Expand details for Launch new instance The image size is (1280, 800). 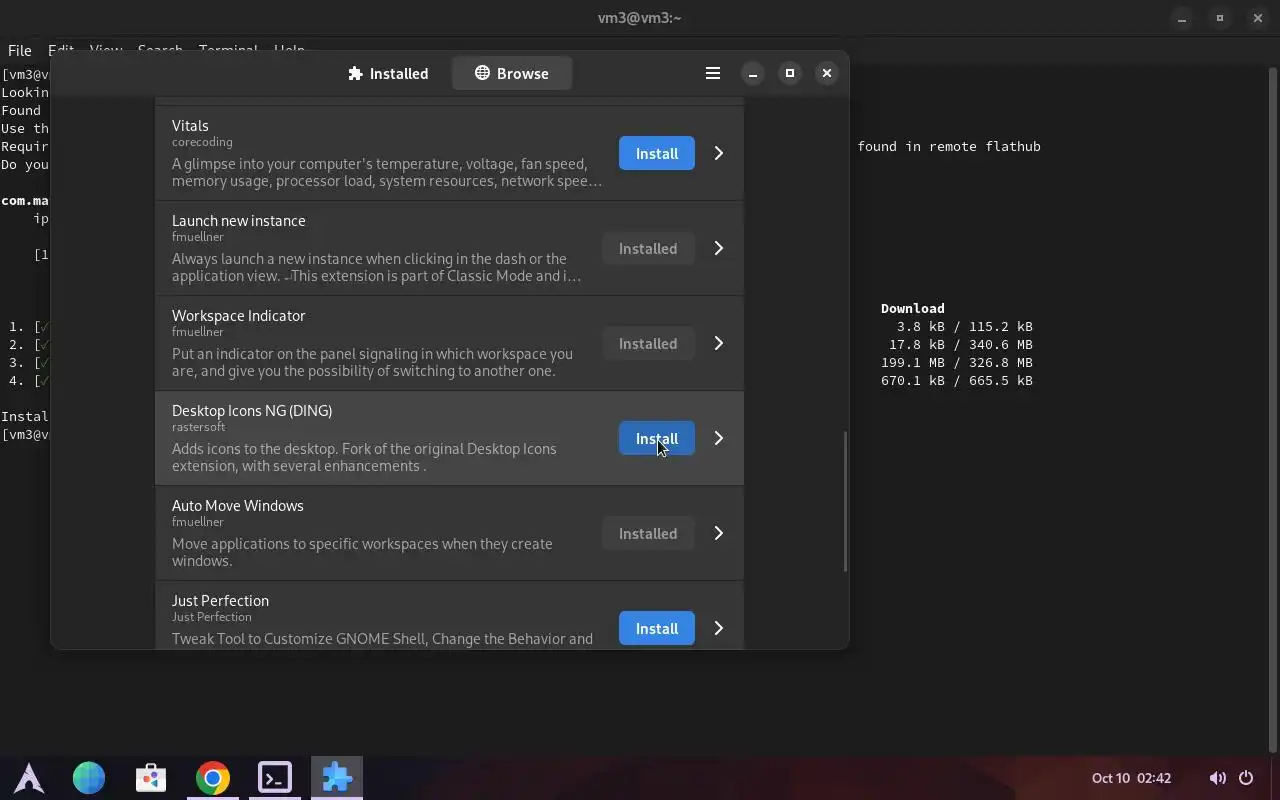point(718,248)
